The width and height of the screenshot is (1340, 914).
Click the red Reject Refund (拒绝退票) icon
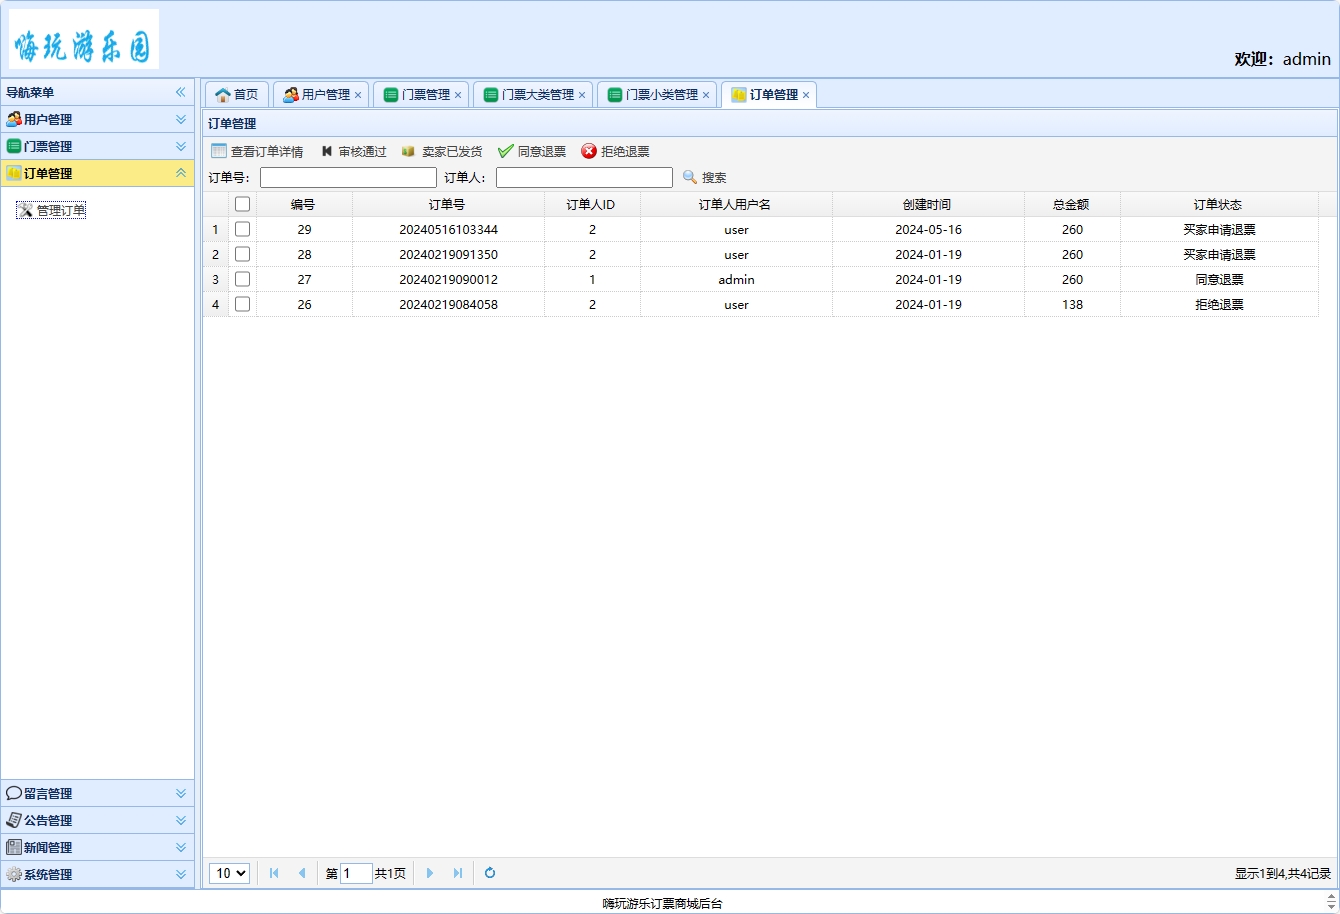pyautogui.click(x=589, y=151)
